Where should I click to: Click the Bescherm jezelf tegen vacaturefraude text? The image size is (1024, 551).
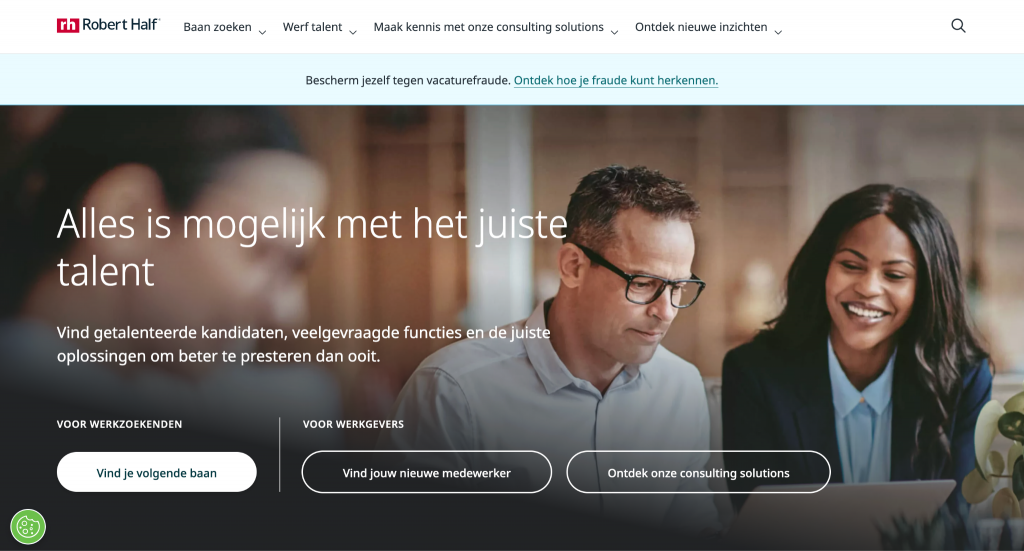[408, 80]
